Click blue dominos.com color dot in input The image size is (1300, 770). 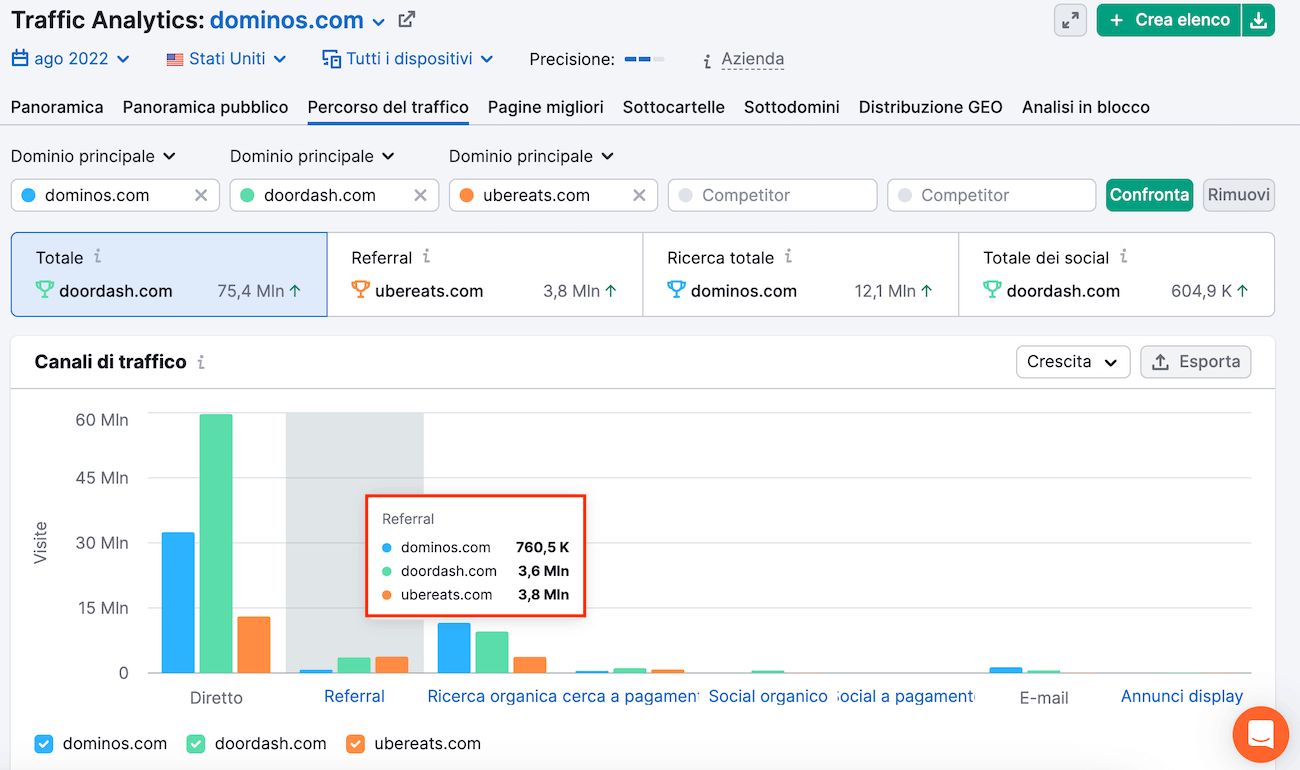(x=29, y=195)
